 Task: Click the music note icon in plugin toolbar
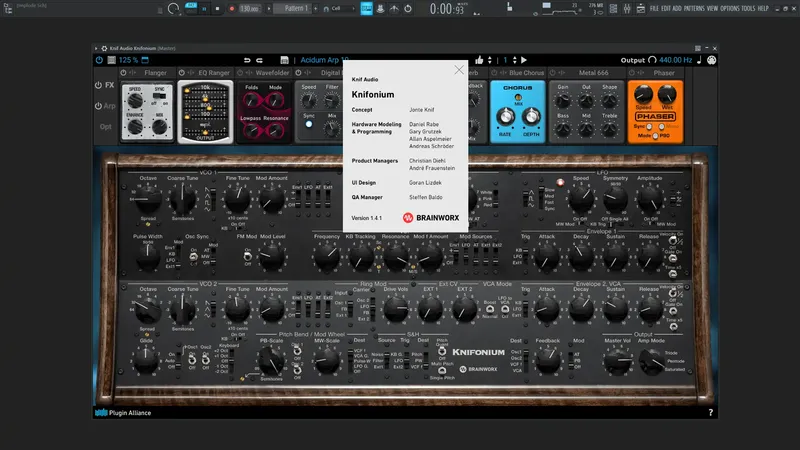pos(699,60)
